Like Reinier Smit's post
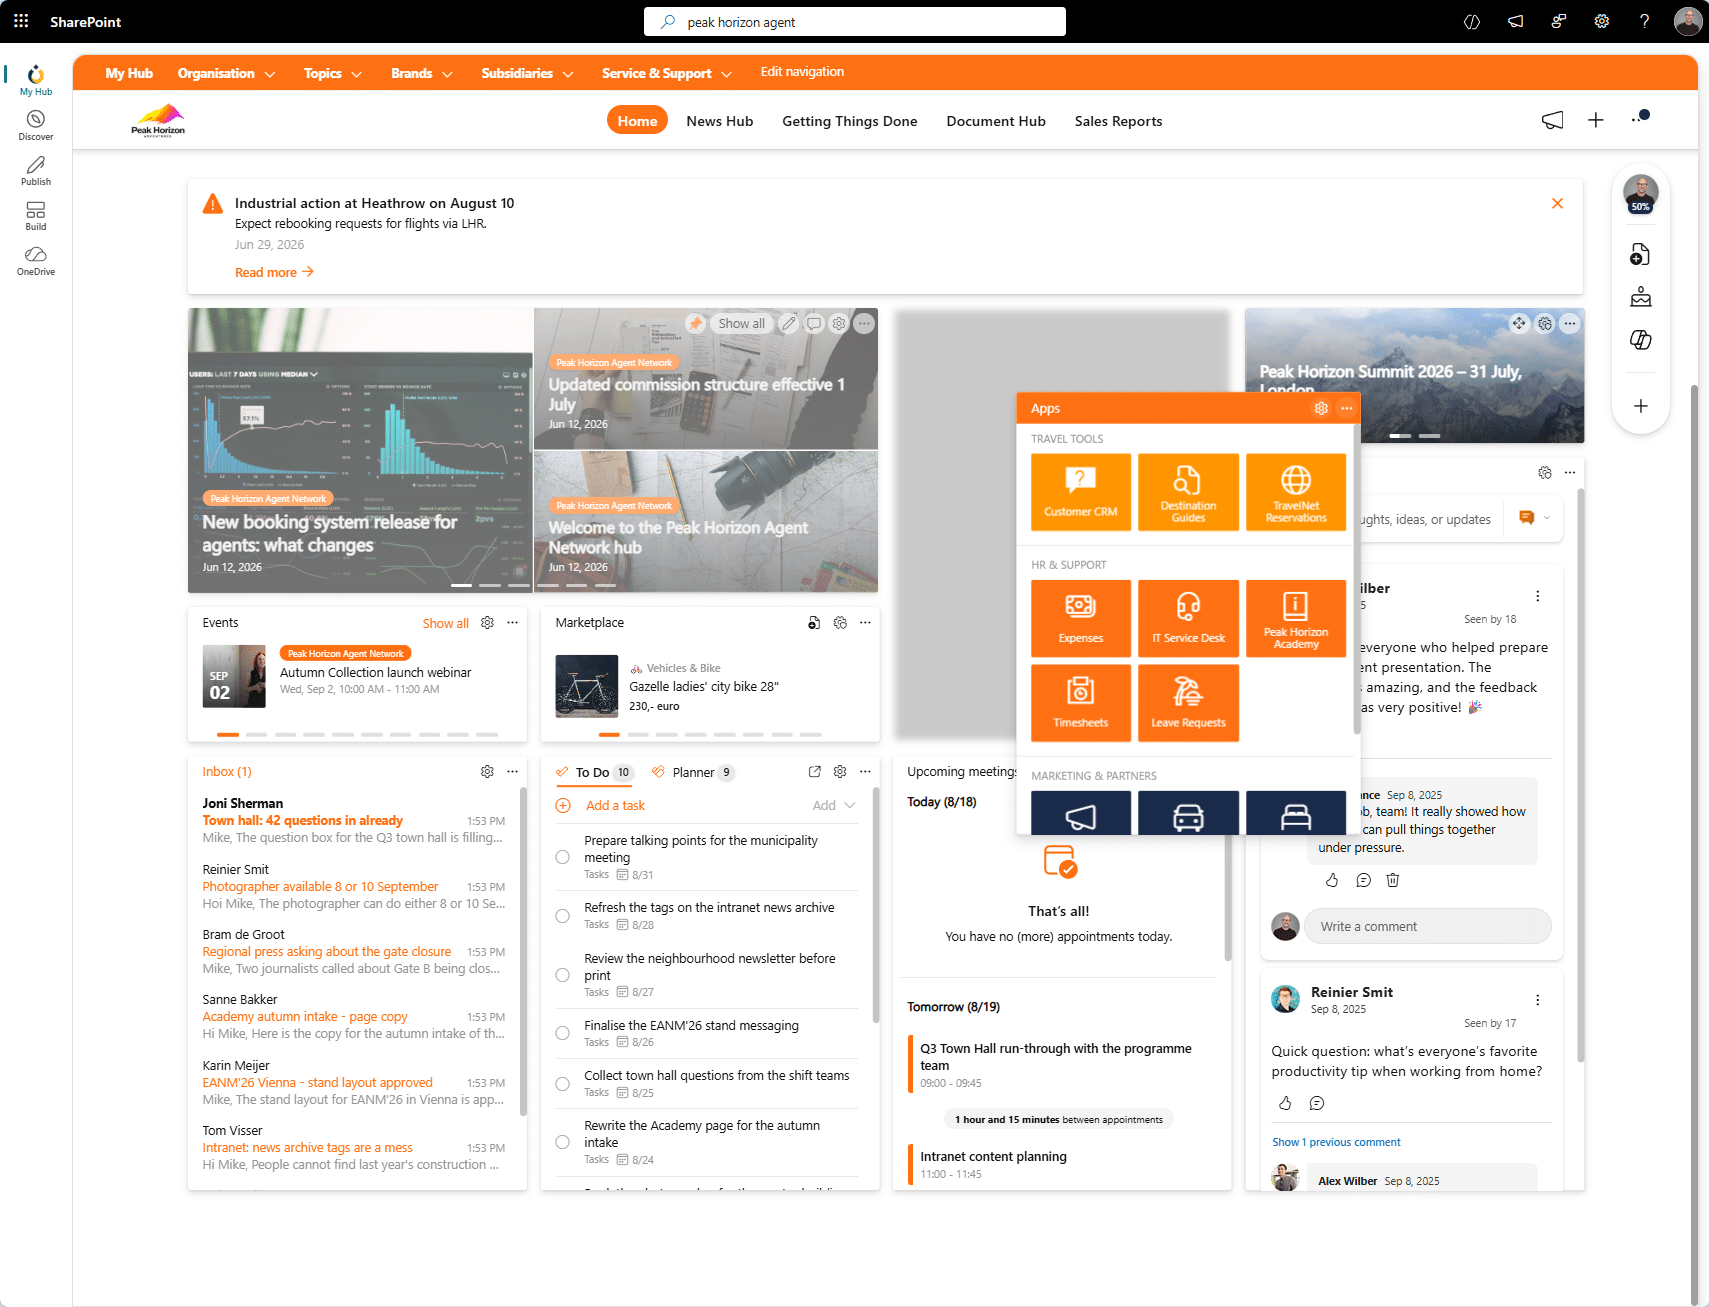Viewport: 1709px width, 1307px height. click(x=1285, y=1103)
